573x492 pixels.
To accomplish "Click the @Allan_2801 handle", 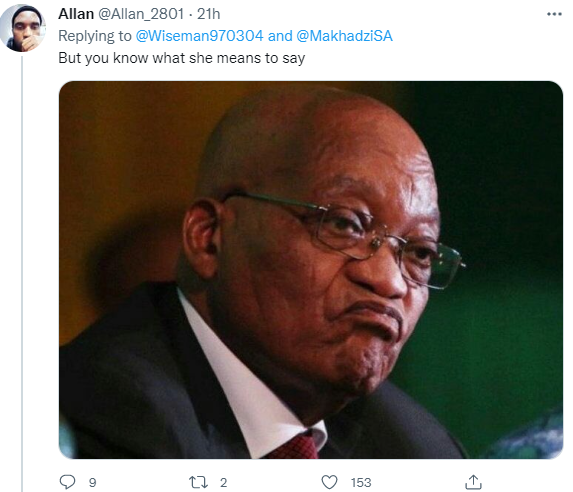I will point(141,14).
